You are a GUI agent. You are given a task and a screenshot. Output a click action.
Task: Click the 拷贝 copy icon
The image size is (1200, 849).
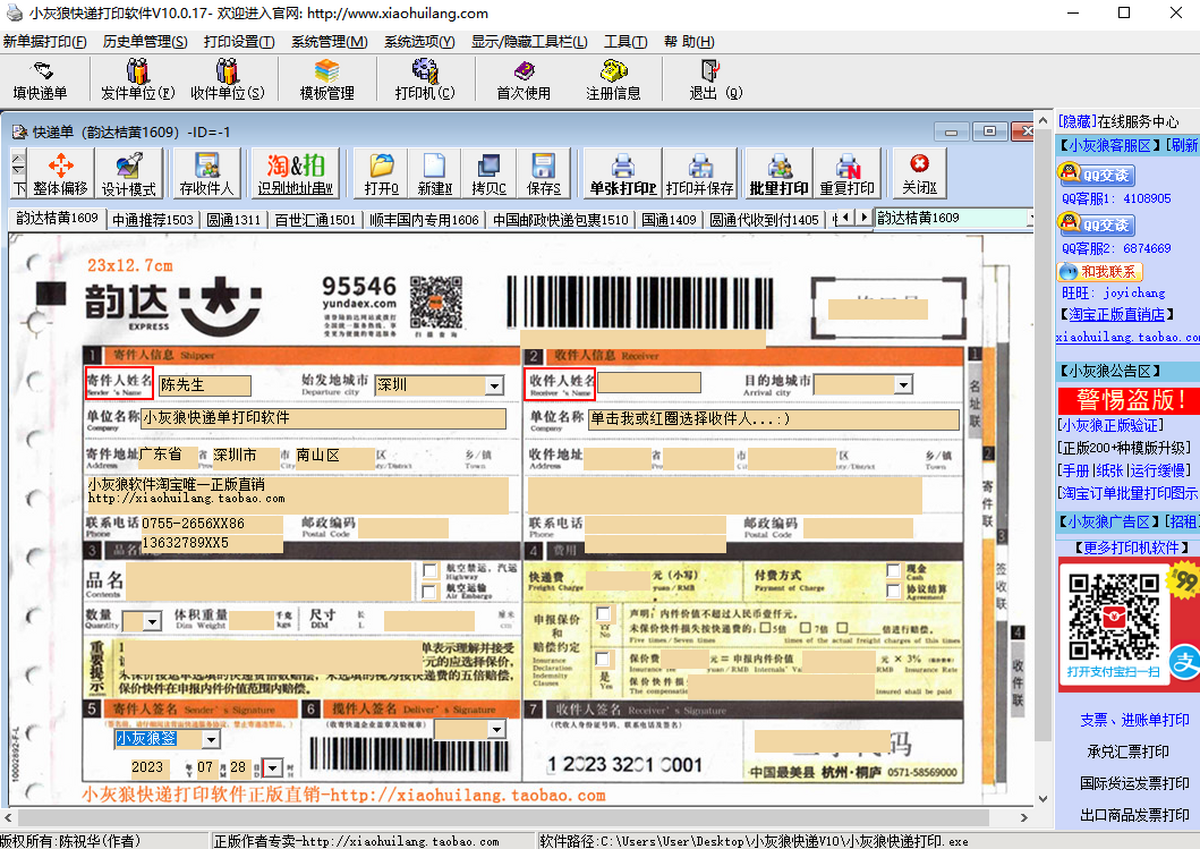tap(489, 175)
